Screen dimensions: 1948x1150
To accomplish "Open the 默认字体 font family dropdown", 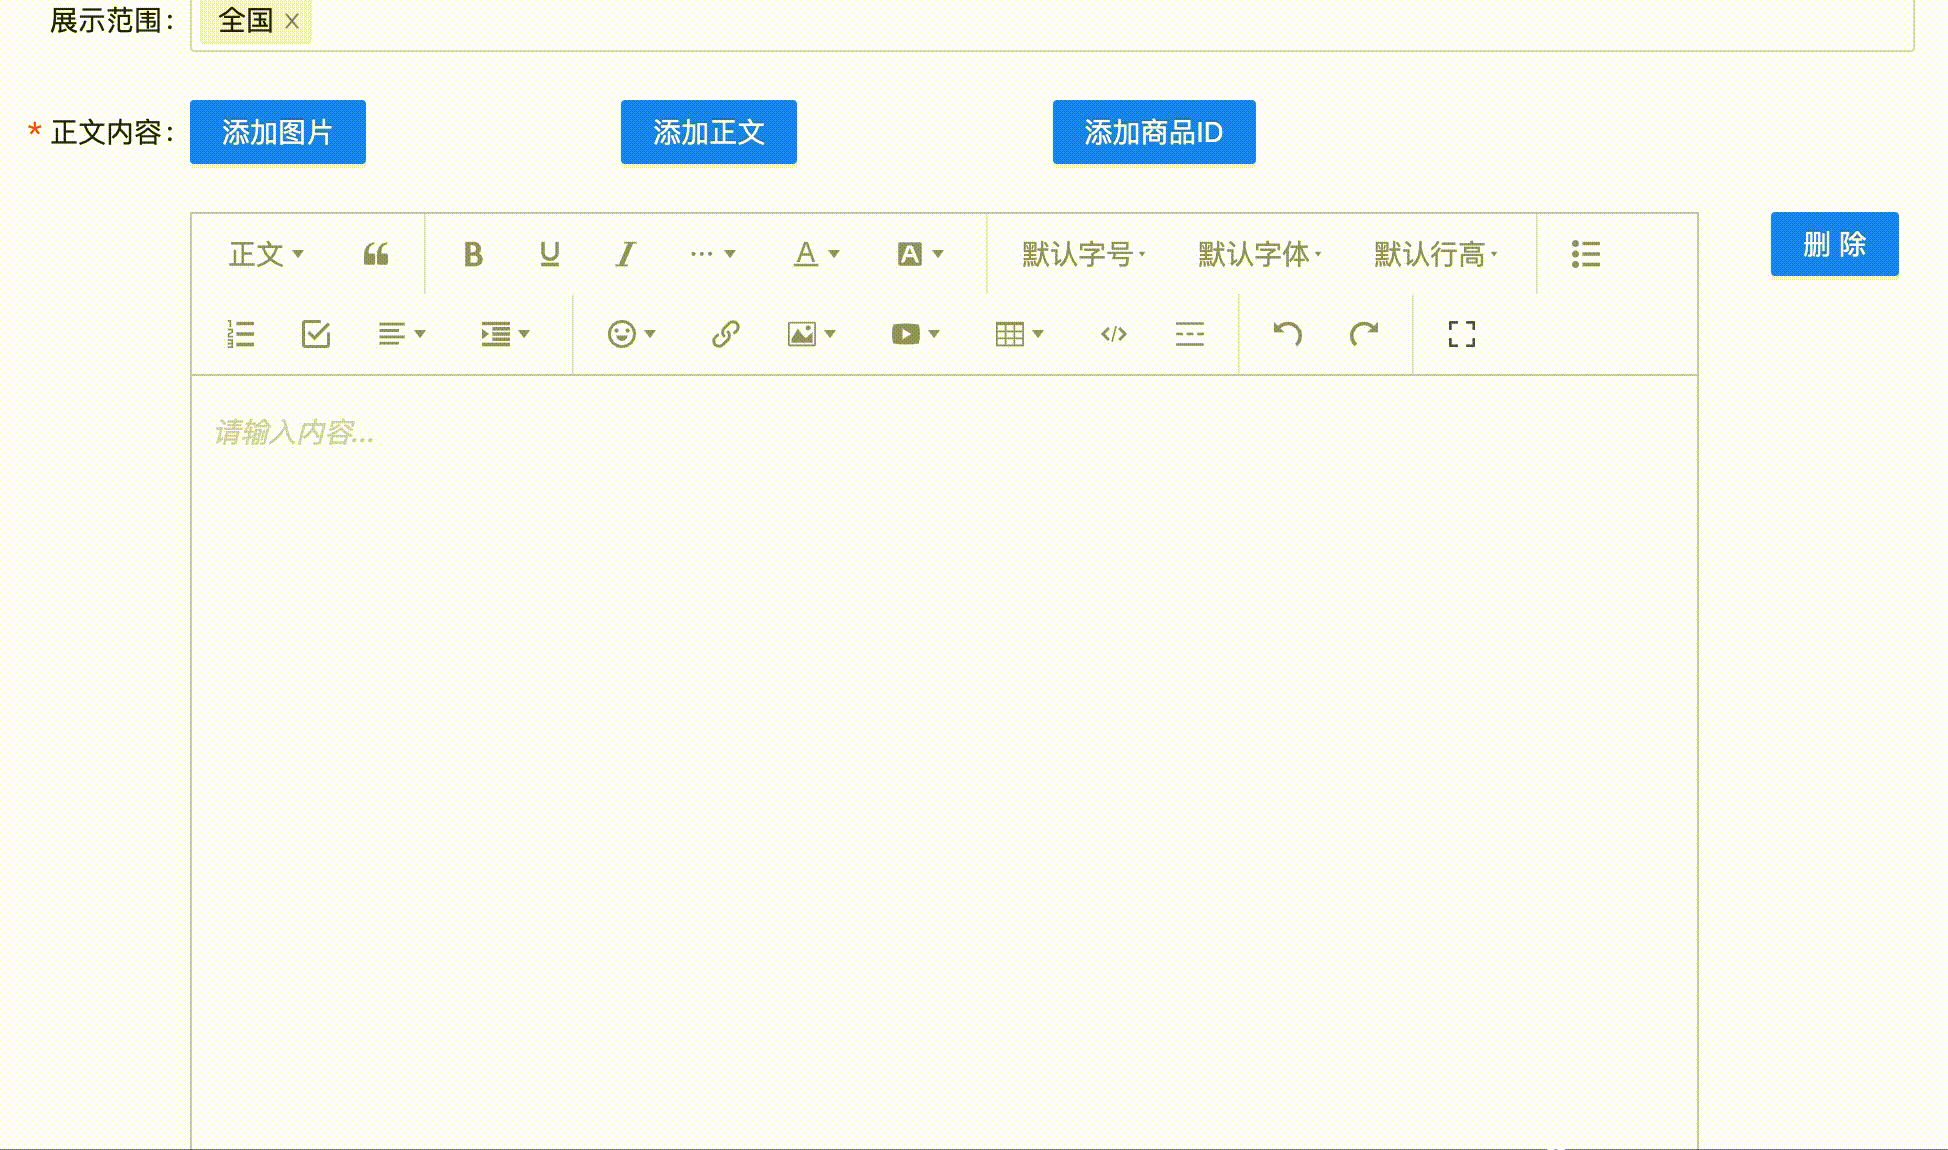I will pyautogui.click(x=1255, y=255).
